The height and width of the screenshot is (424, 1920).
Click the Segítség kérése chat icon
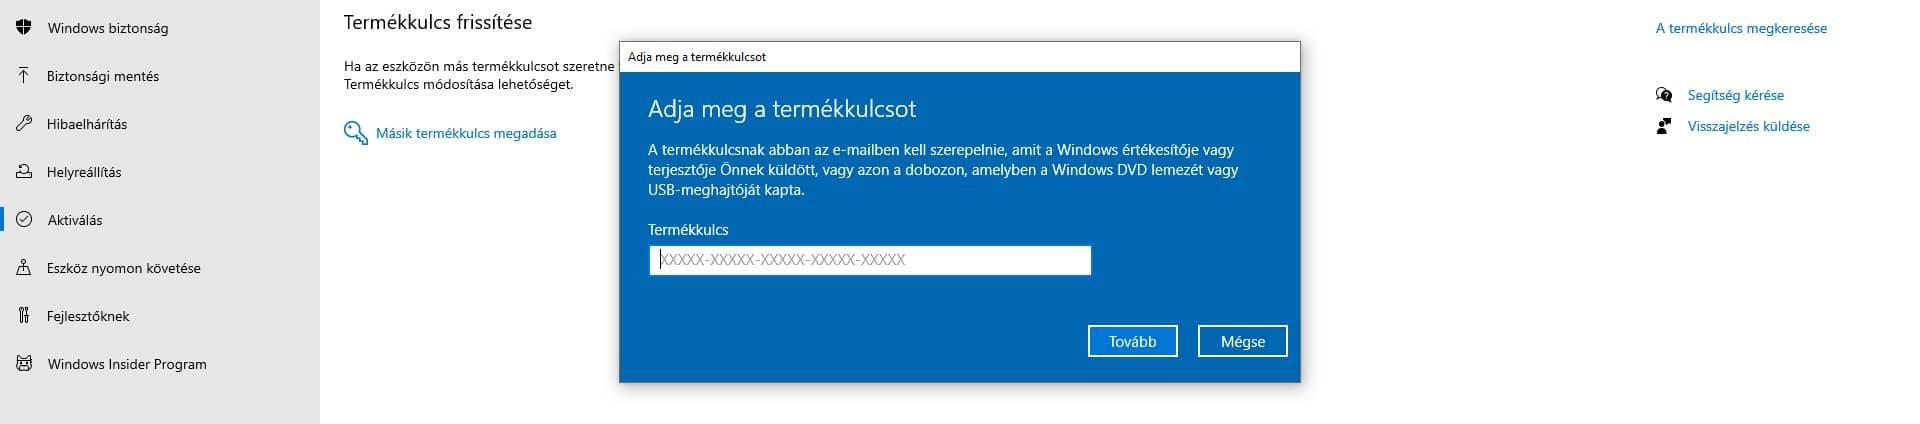click(x=1664, y=95)
